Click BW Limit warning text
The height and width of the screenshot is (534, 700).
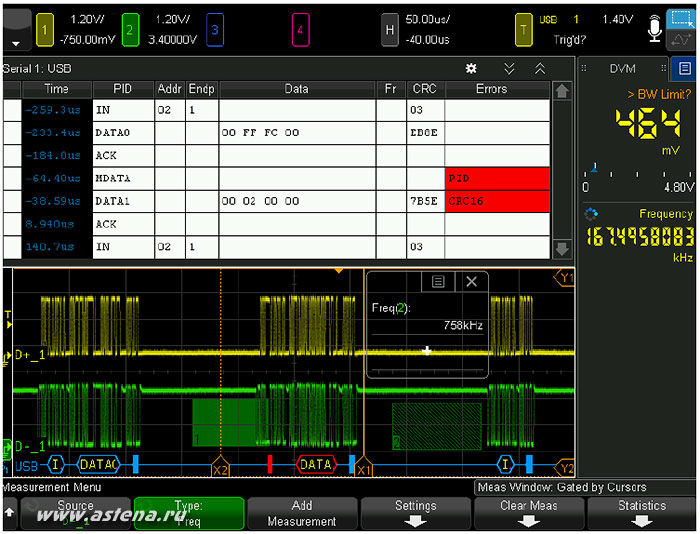[x=659, y=94]
